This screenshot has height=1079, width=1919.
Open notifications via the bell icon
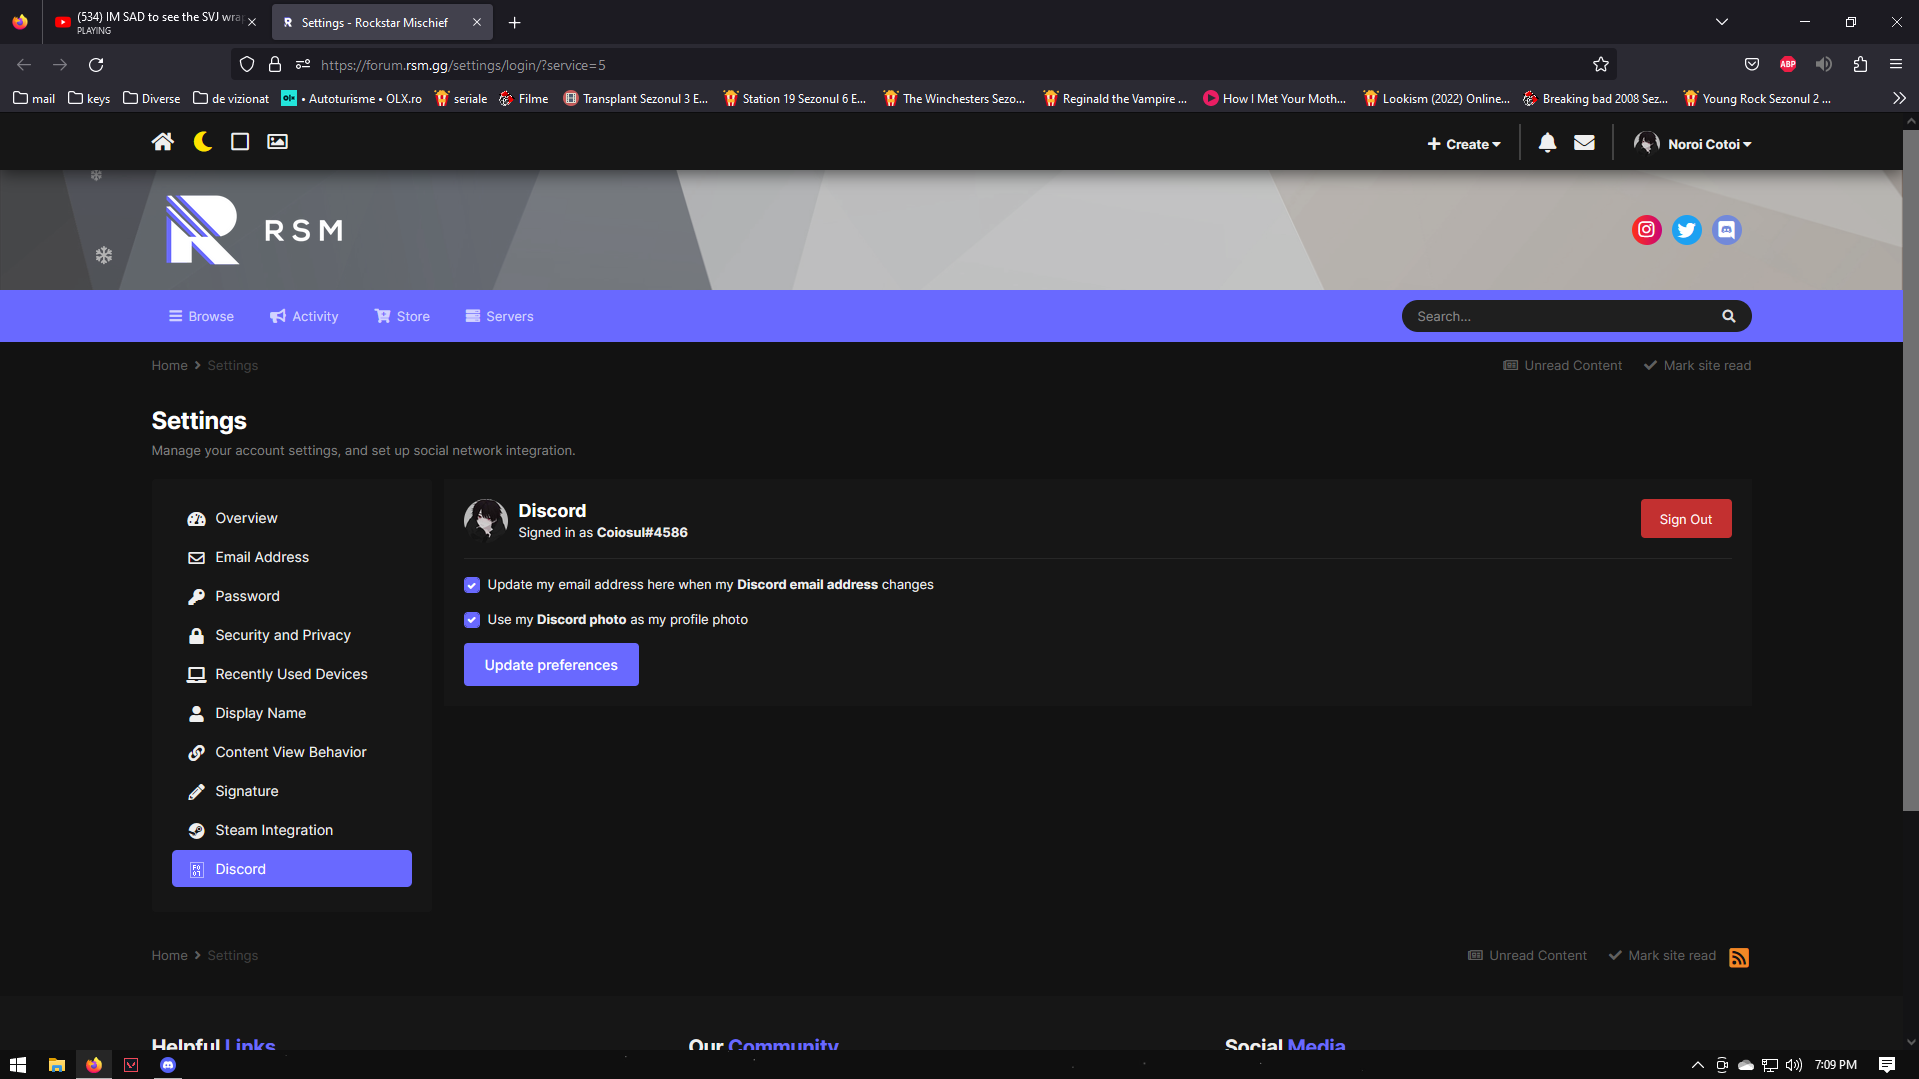click(x=1547, y=142)
